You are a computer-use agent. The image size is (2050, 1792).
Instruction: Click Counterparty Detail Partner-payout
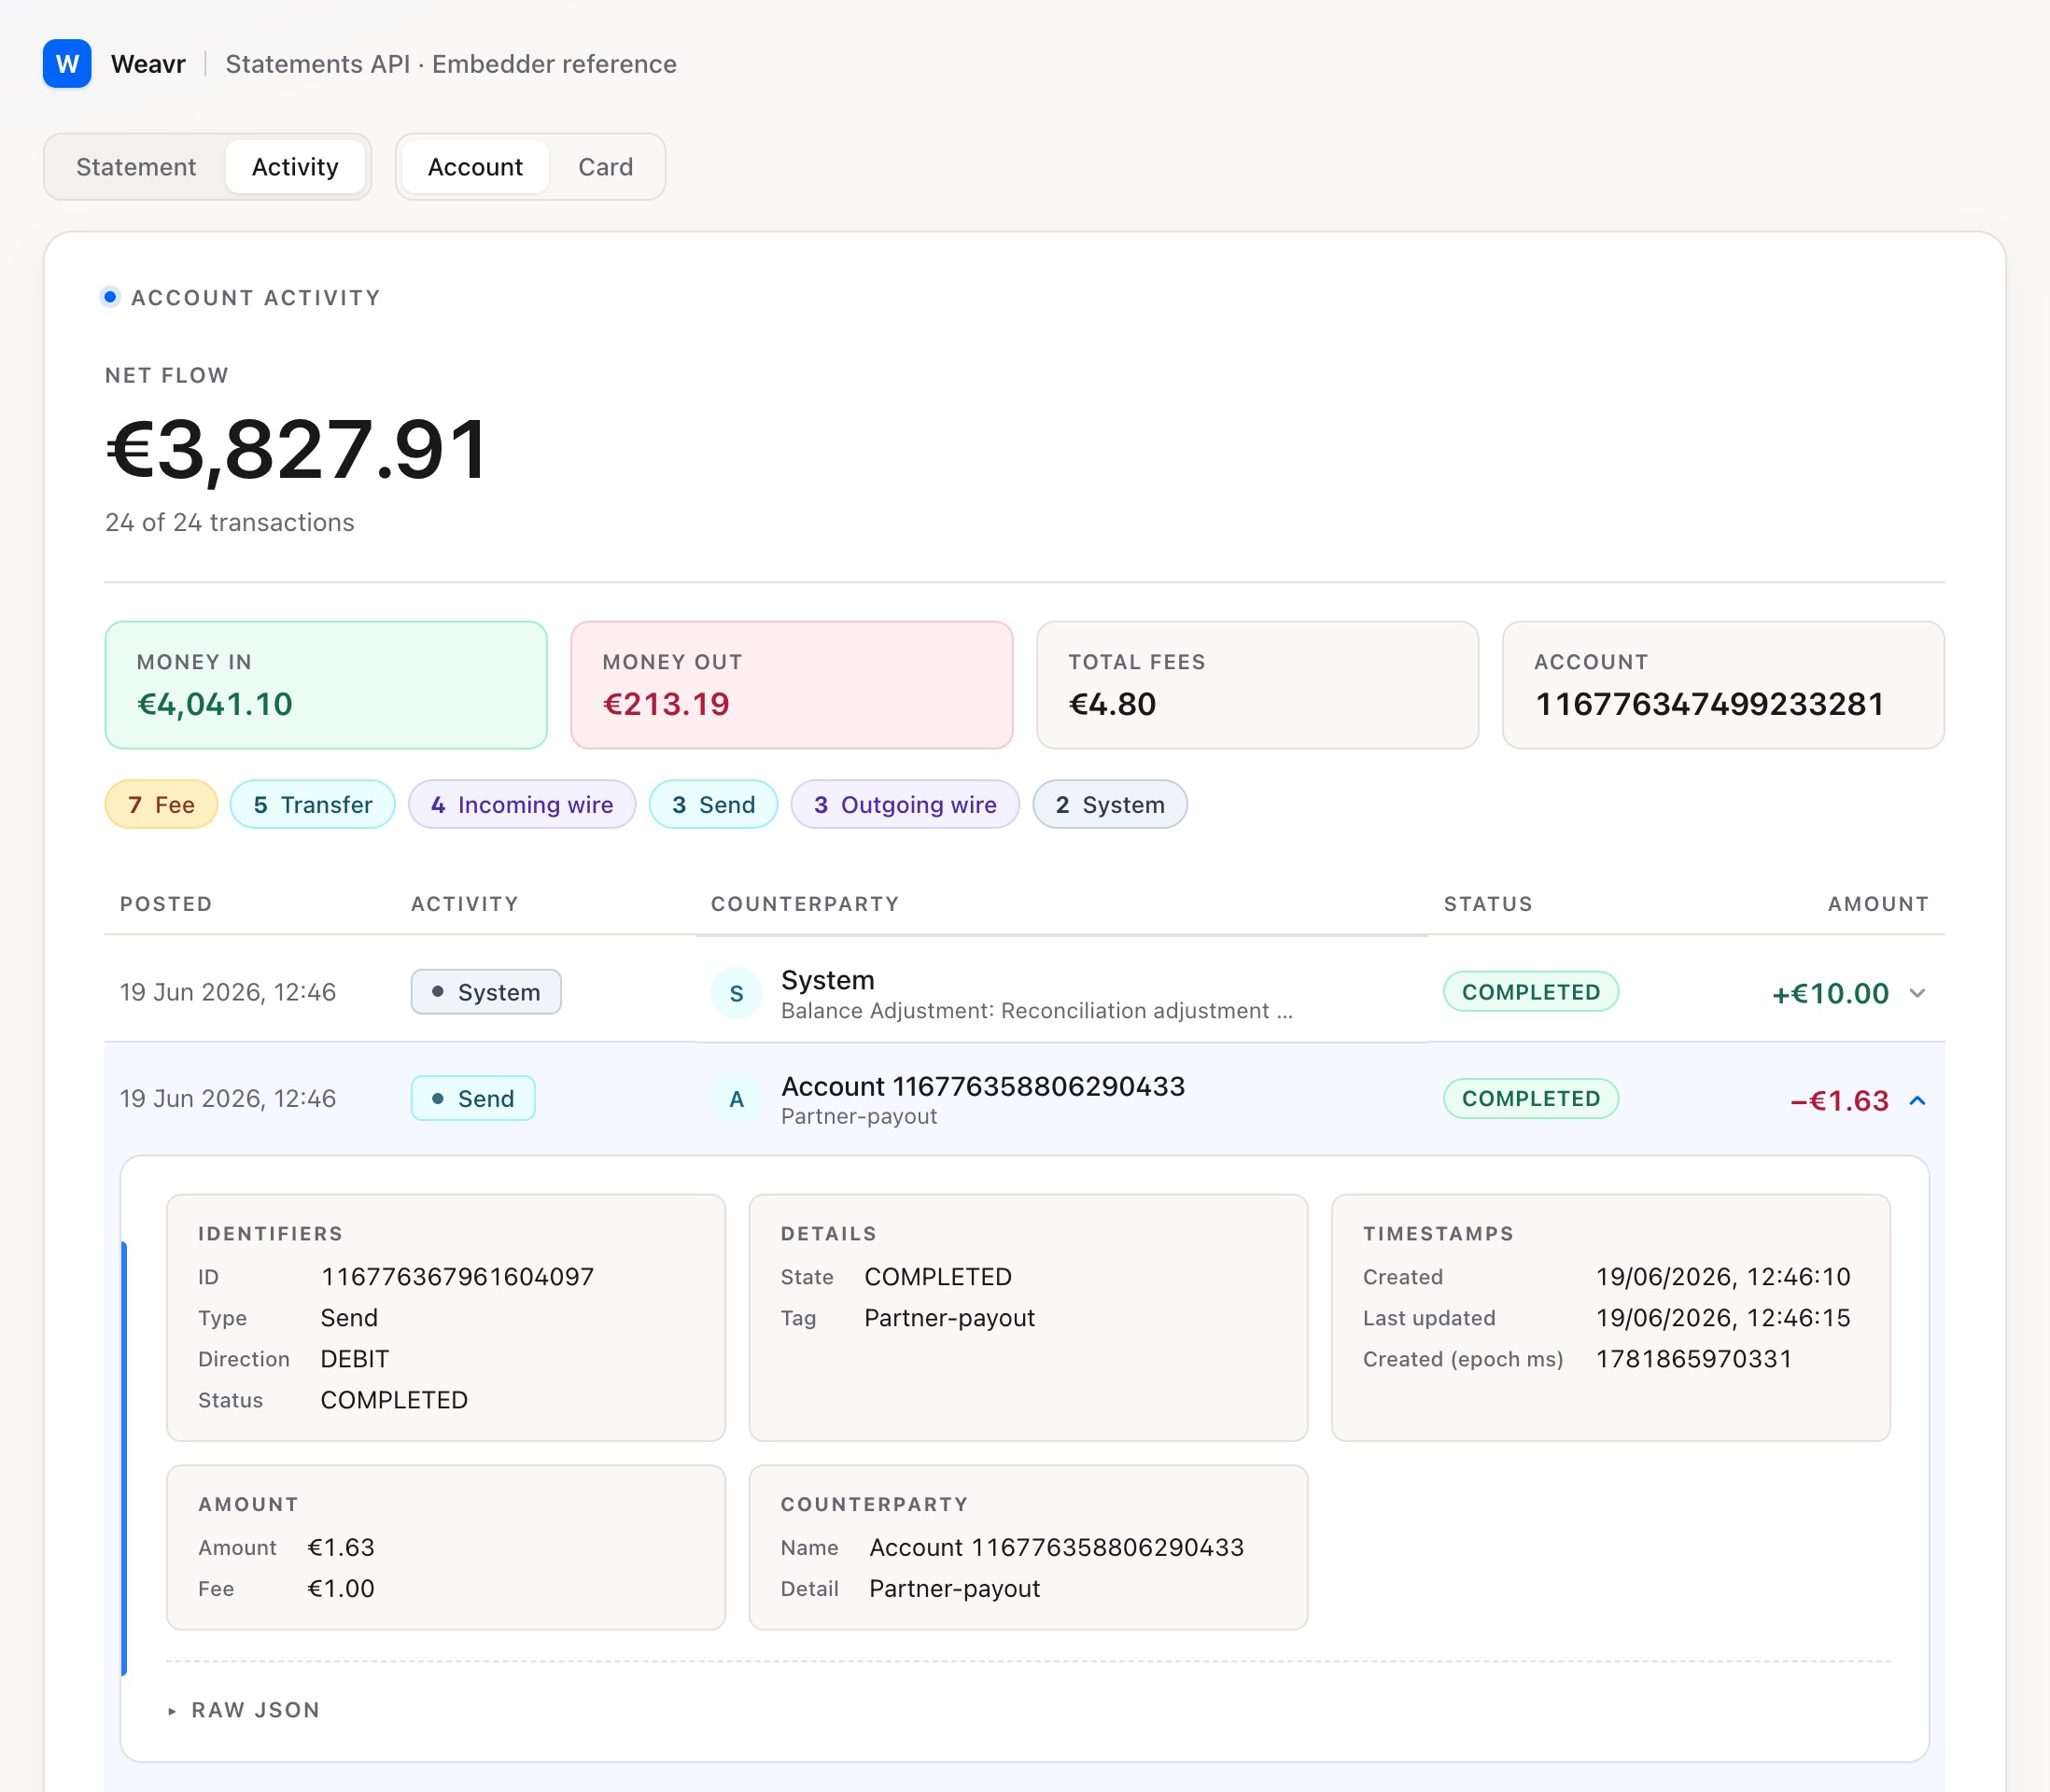pos(955,1589)
